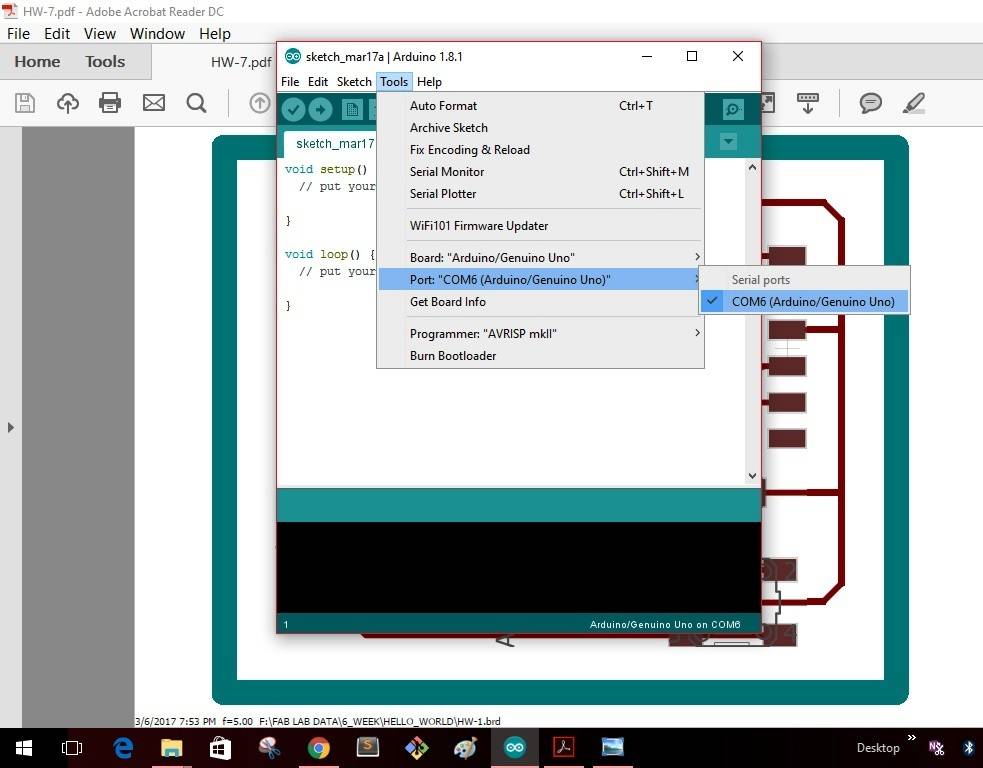The width and height of the screenshot is (983, 768).
Task: Open File Explorer from the taskbar
Action: 171,747
